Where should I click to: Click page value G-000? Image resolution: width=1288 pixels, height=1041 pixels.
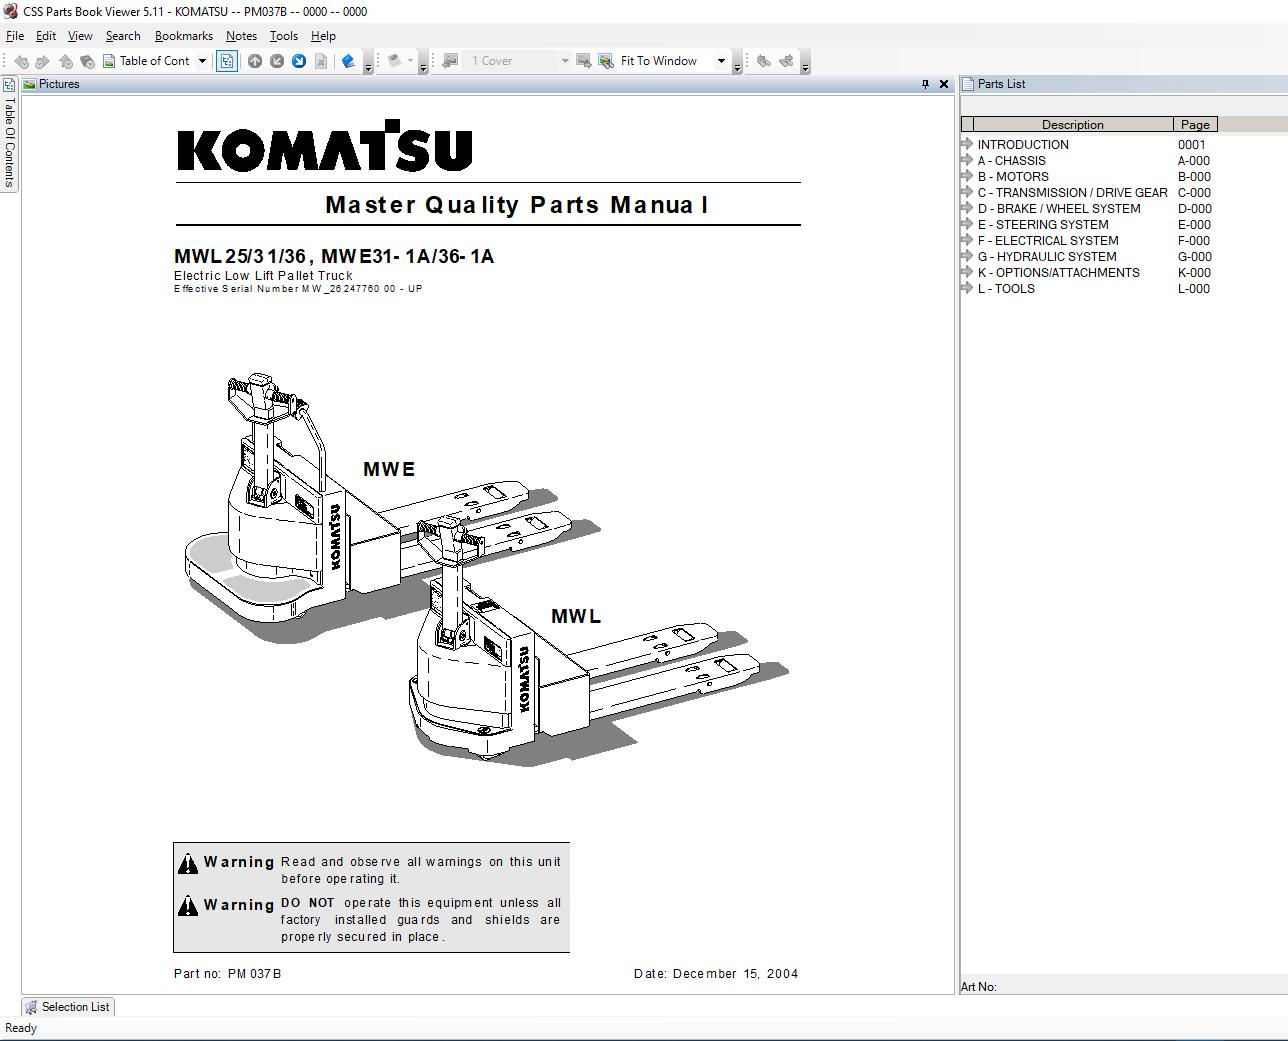pyautogui.click(x=1195, y=256)
